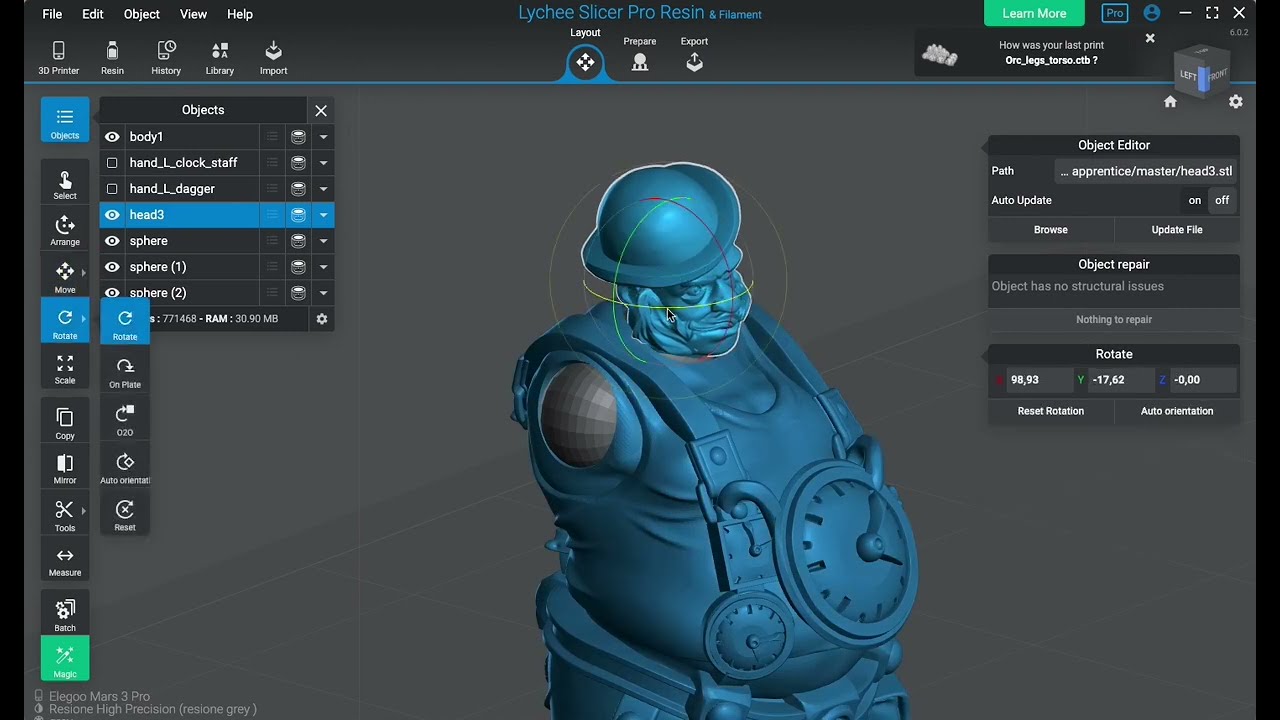Screen dimensions: 1280x720
Task: Hide the sphere object
Action: click(x=112, y=241)
